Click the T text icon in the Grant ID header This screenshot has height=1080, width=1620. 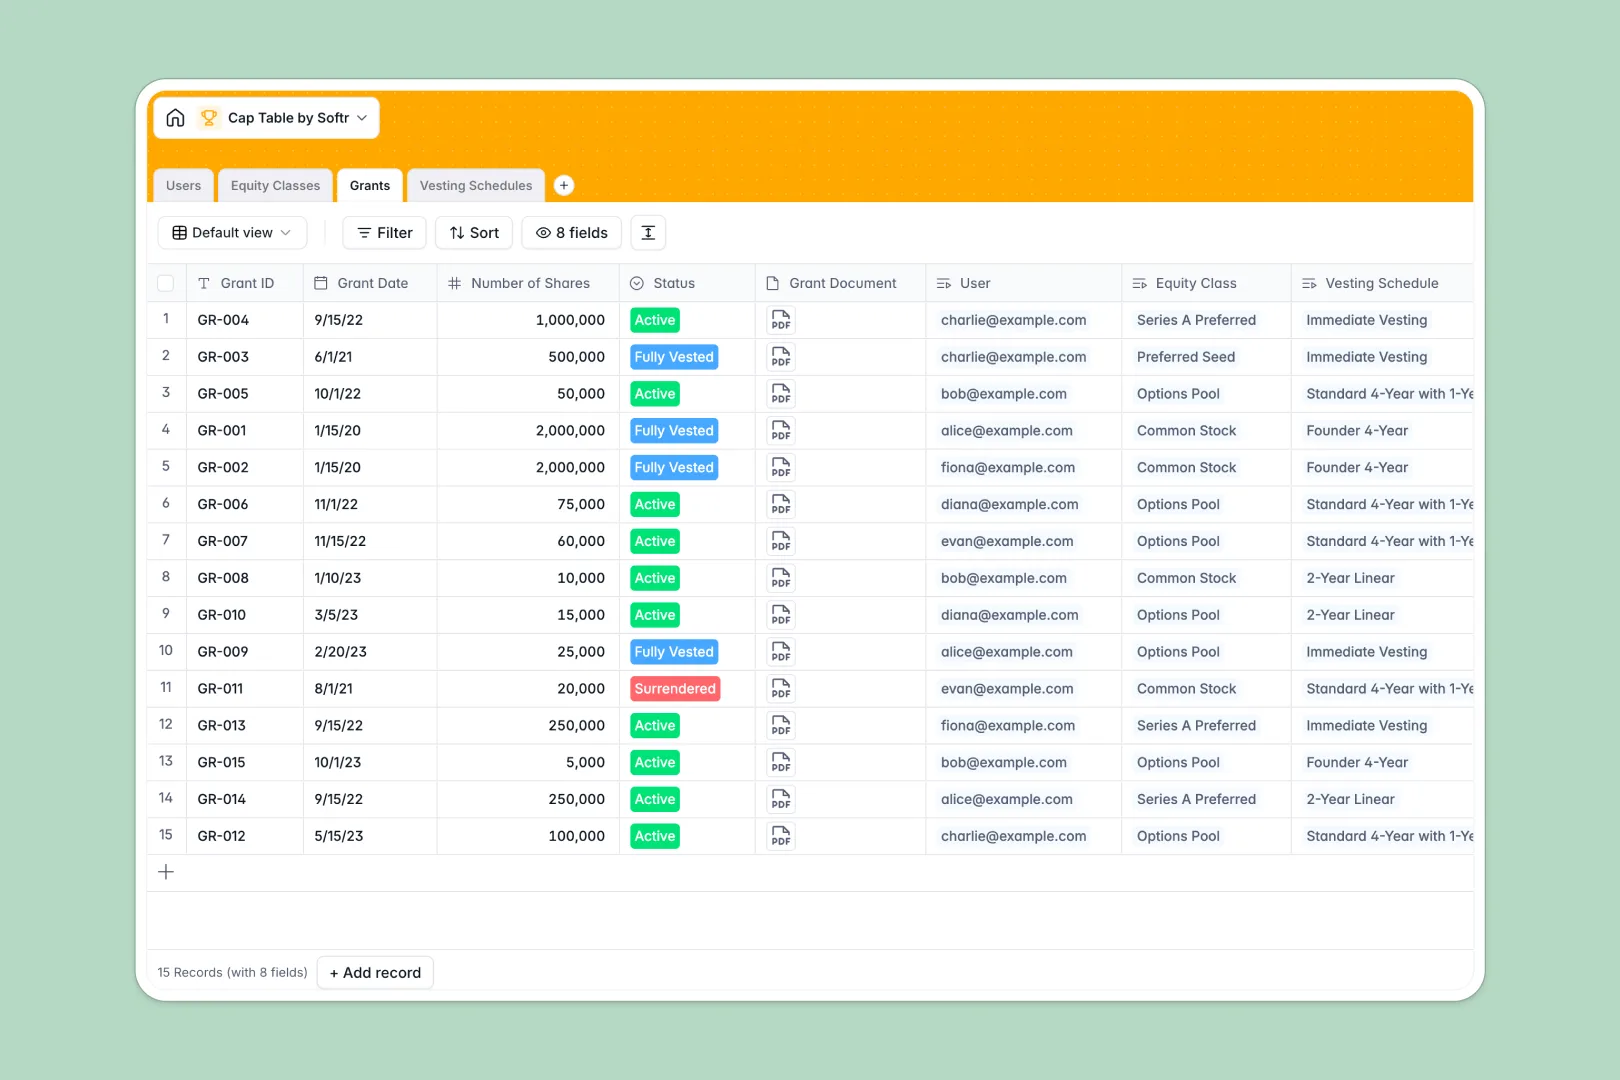click(204, 283)
